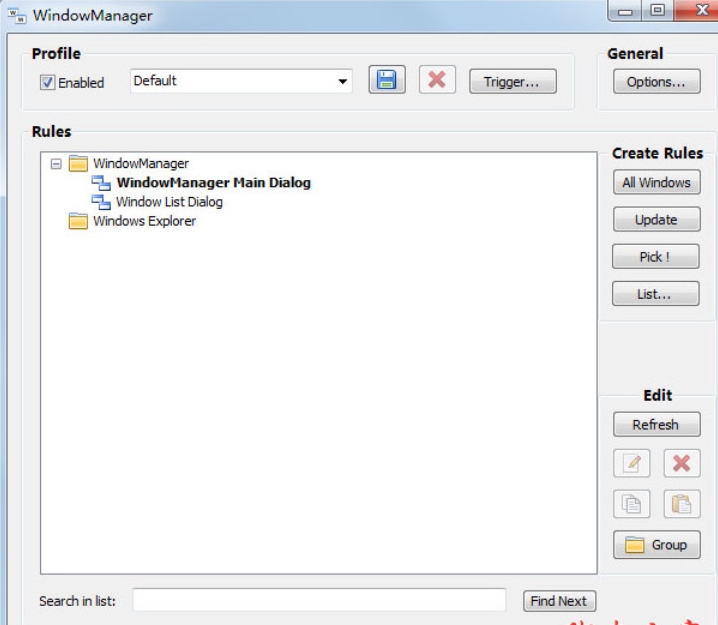The image size is (718, 625).
Task: Save profile with the floppy disk icon
Action: [387, 80]
